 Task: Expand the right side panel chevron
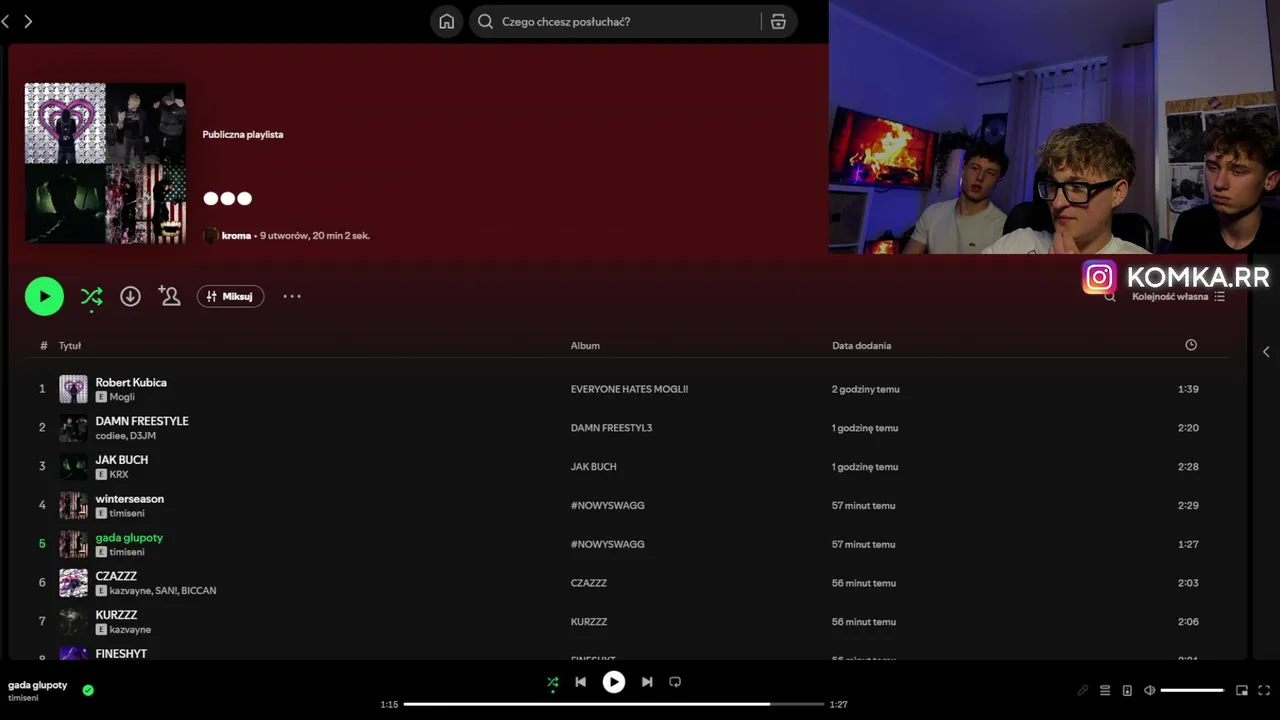coord(1266,352)
